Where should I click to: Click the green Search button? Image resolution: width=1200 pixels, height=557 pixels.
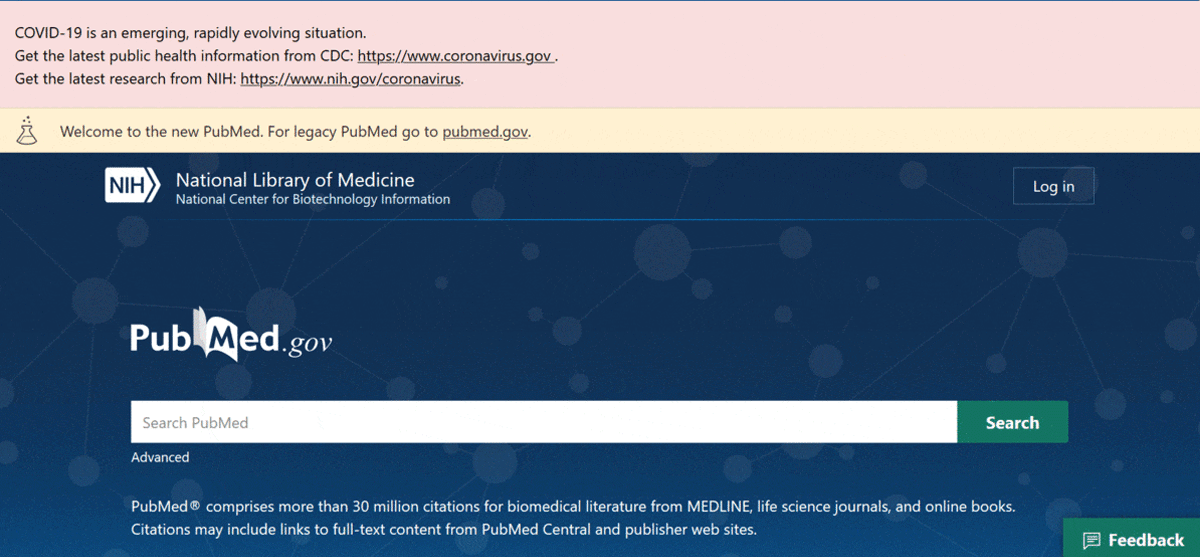click(1012, 422)
